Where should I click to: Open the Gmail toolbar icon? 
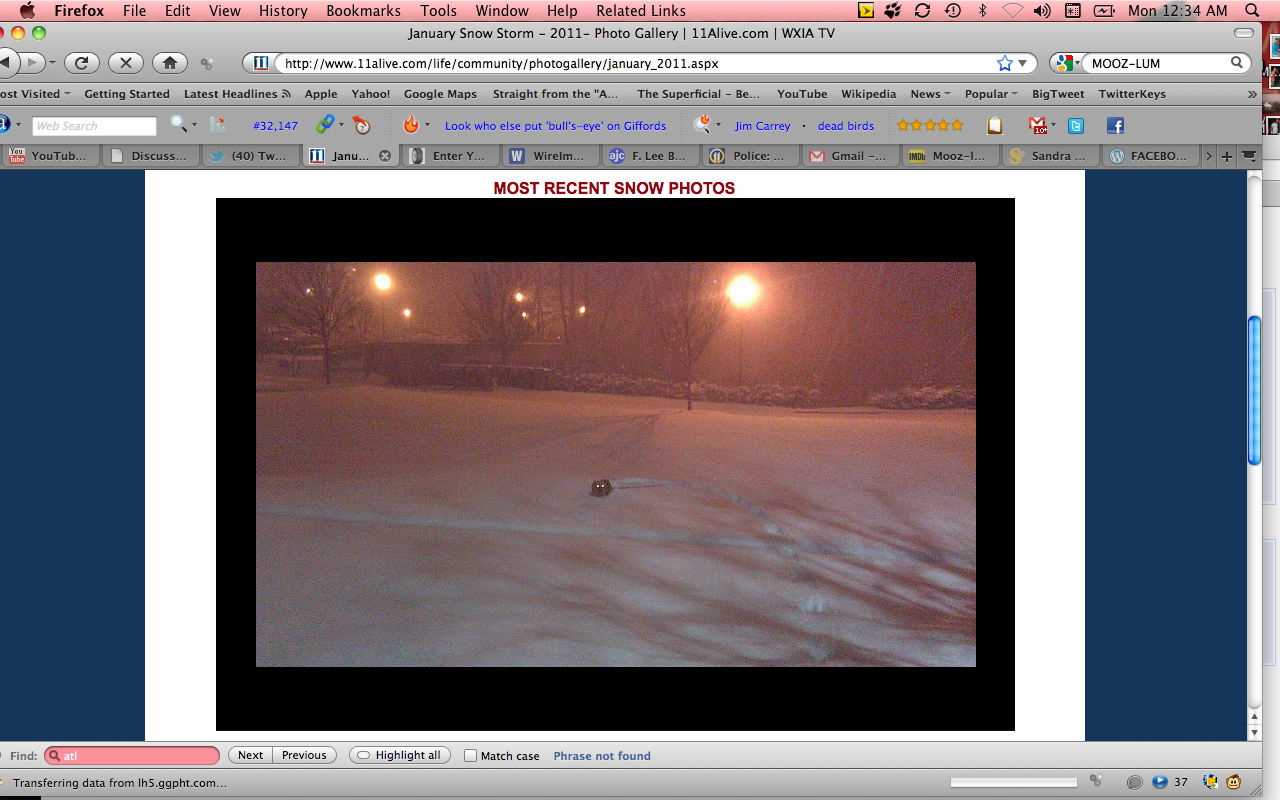tap(1038, 125)
